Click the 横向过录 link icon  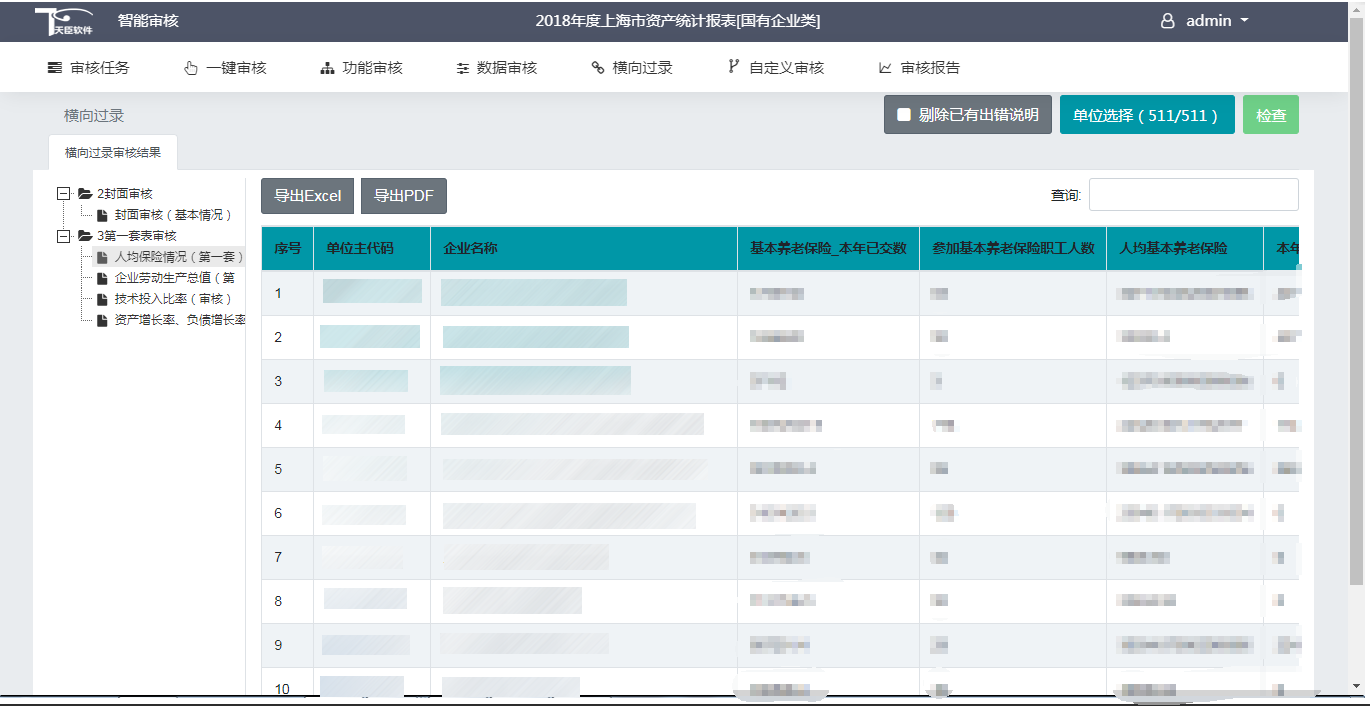tap(598, 68)
